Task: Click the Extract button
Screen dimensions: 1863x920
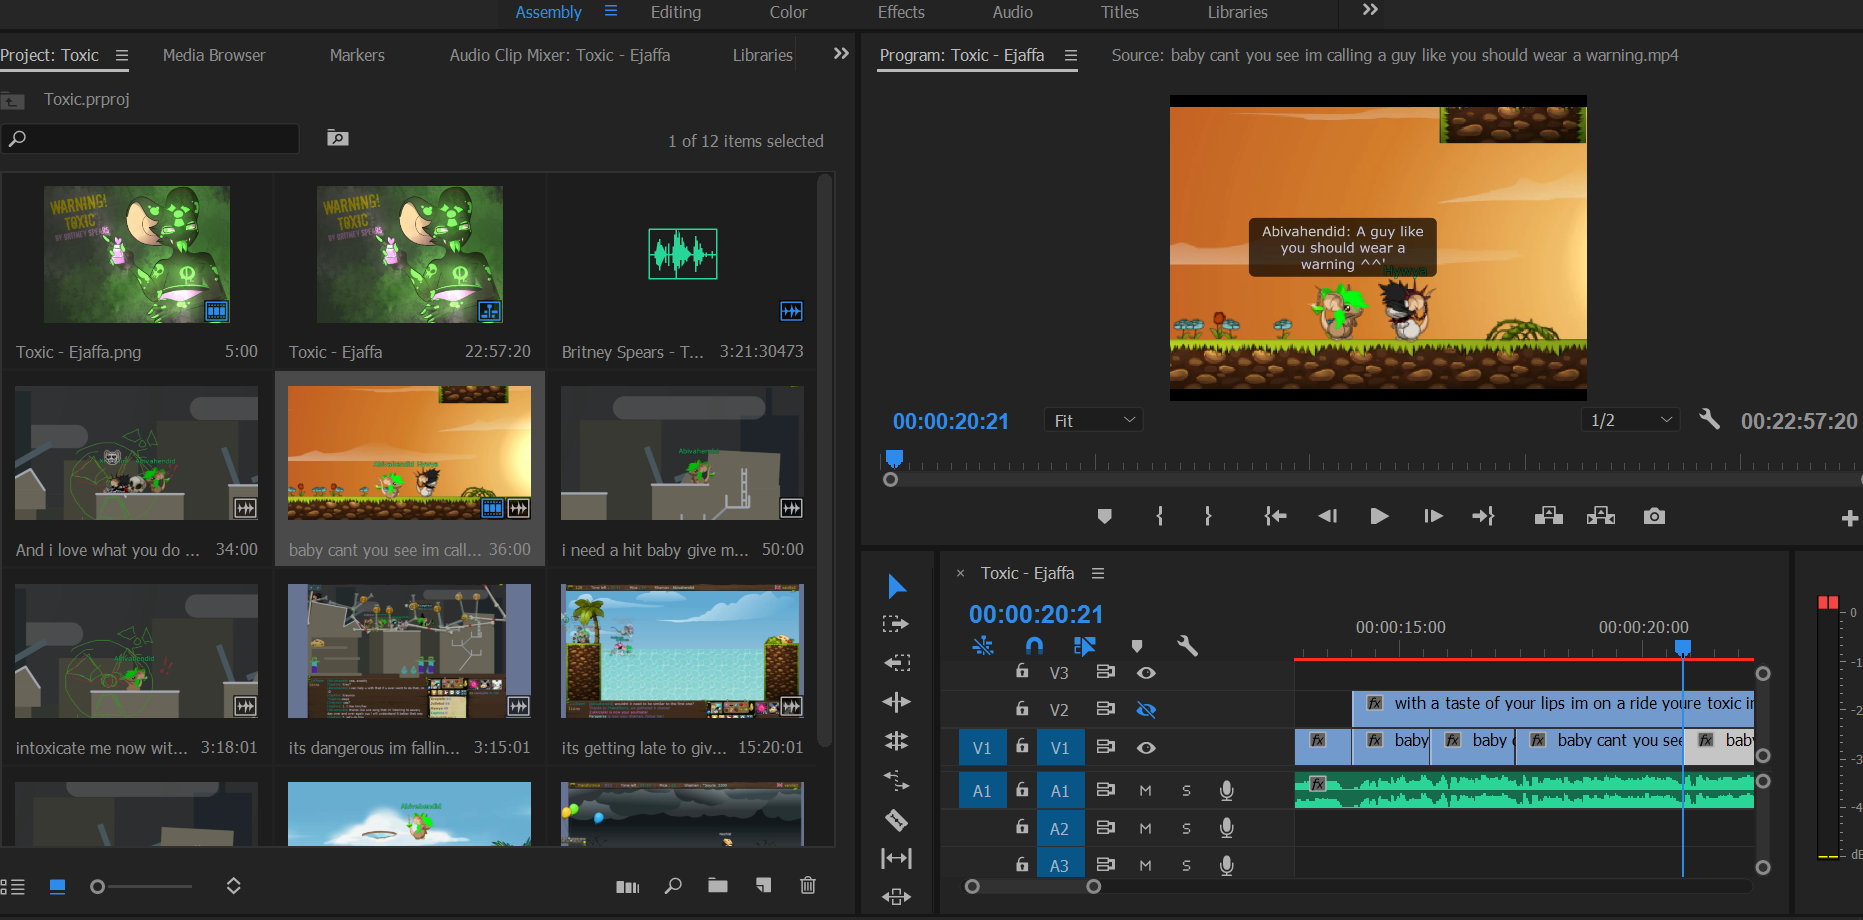Action: click(1601, 516)
